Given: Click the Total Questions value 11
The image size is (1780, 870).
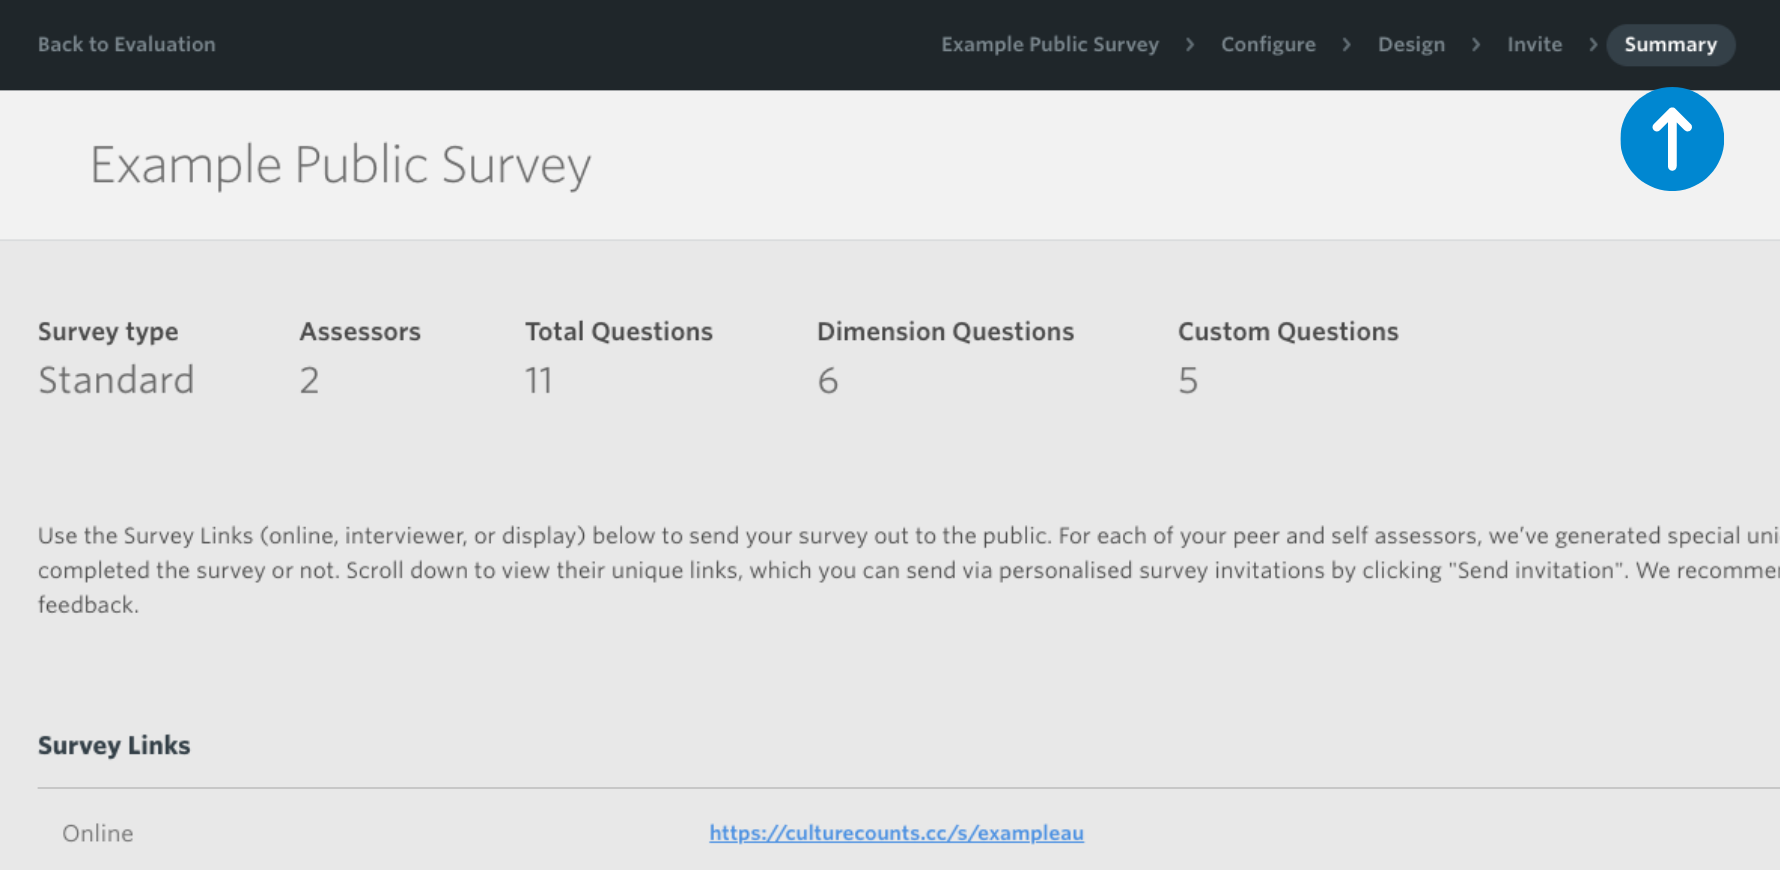Looking at the screenshot, I should click(539, 381).
